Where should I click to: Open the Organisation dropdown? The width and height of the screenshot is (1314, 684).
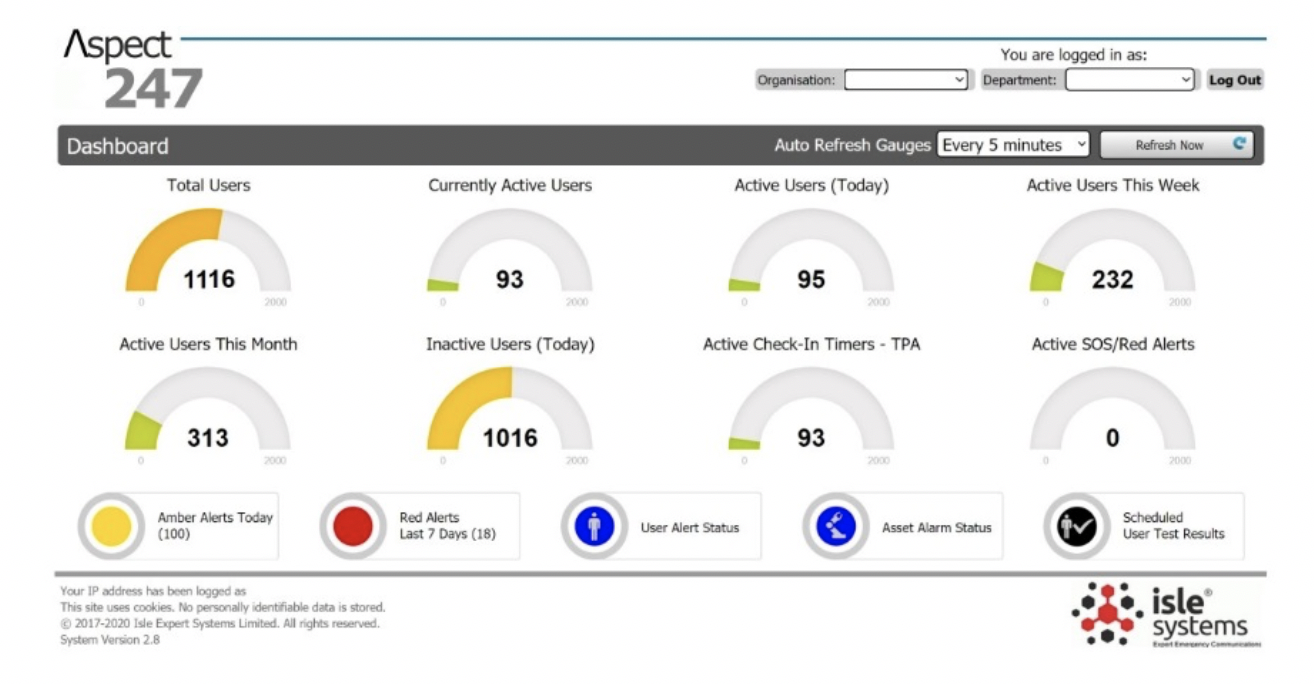pyautogui.click(x=907, y=80)
